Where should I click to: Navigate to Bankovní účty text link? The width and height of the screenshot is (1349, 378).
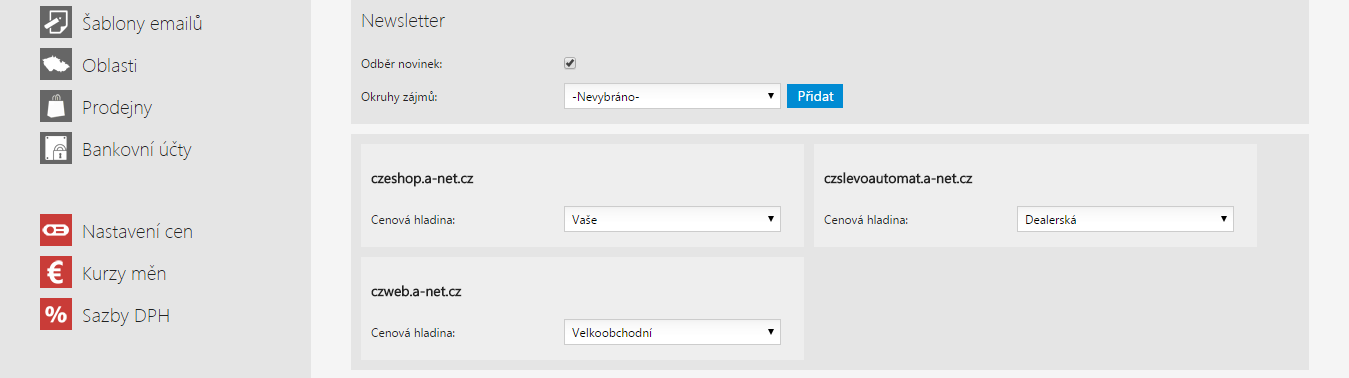tap(137, 150)
